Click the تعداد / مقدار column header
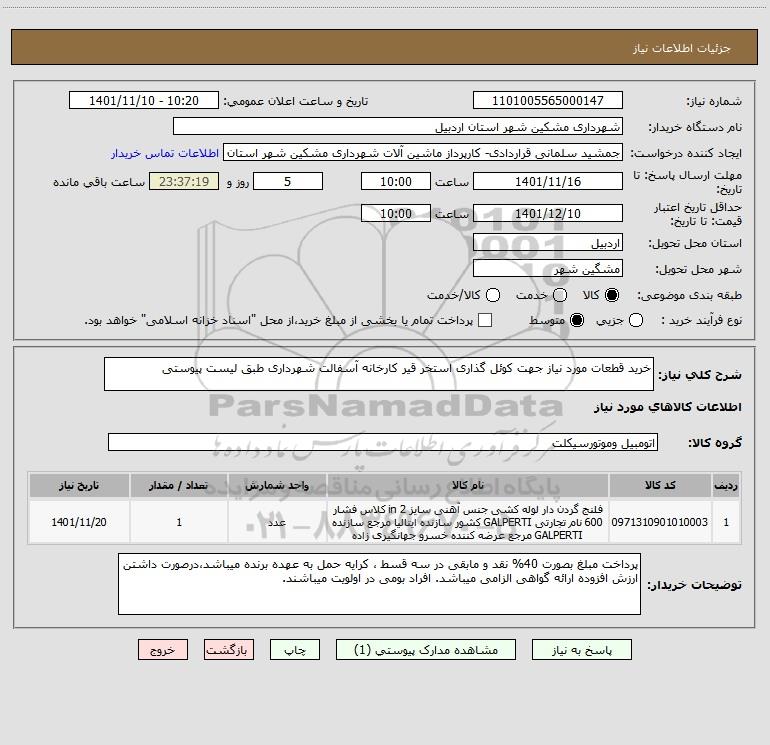Viewport: 770px width, 745px height. (179, 486)
